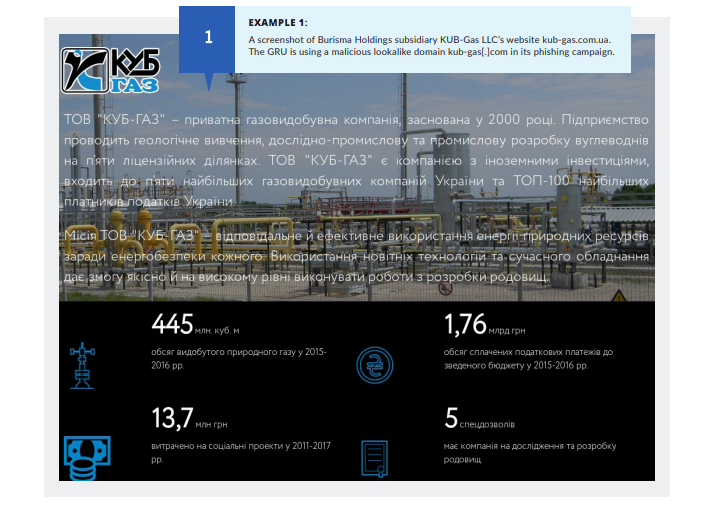Click the EXAMPLE 1: caption heading
This screenshot has height=505, width=717.
pos(278,22)
